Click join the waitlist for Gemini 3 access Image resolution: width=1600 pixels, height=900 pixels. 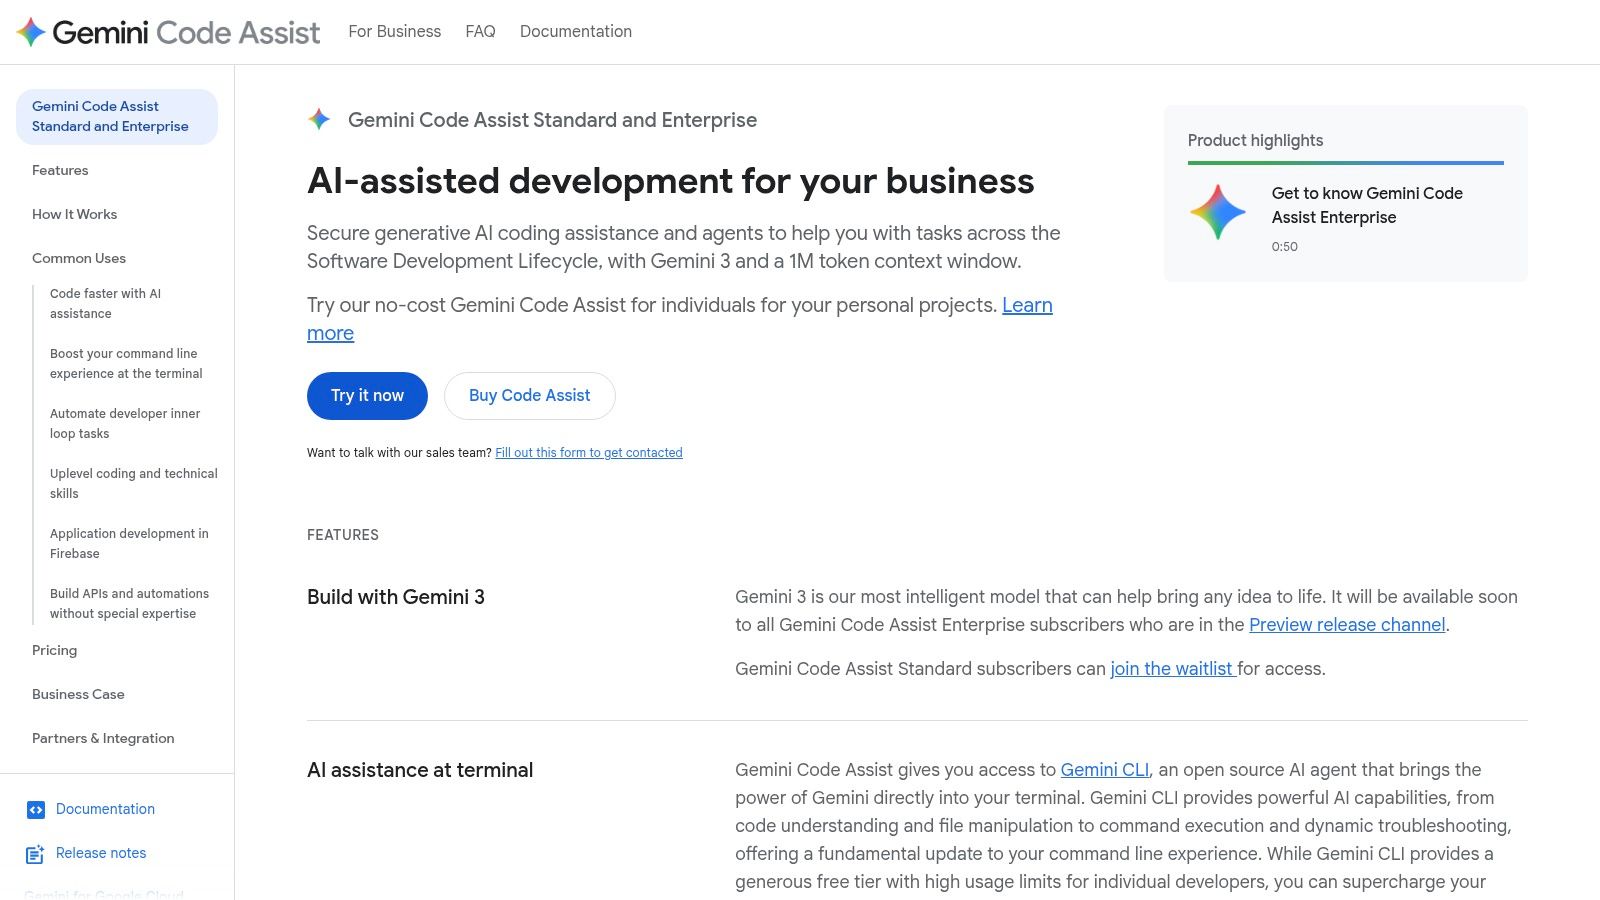pyautogui.click(x=1171, y=668)
